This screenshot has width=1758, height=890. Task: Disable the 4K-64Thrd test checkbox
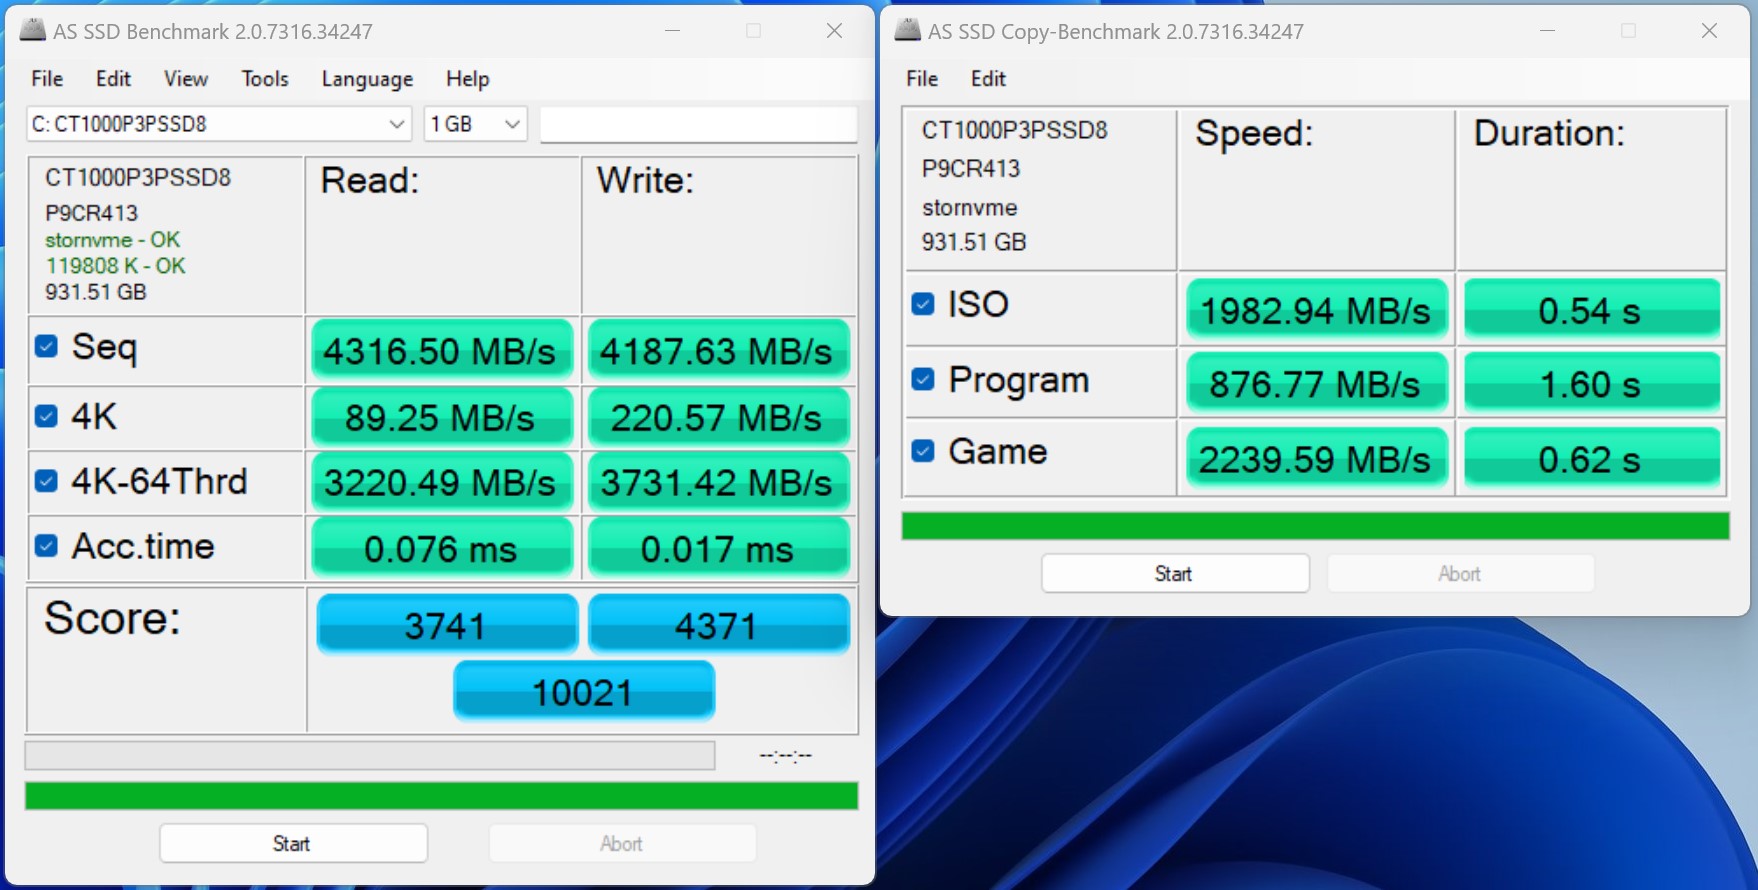click(46, 481)
